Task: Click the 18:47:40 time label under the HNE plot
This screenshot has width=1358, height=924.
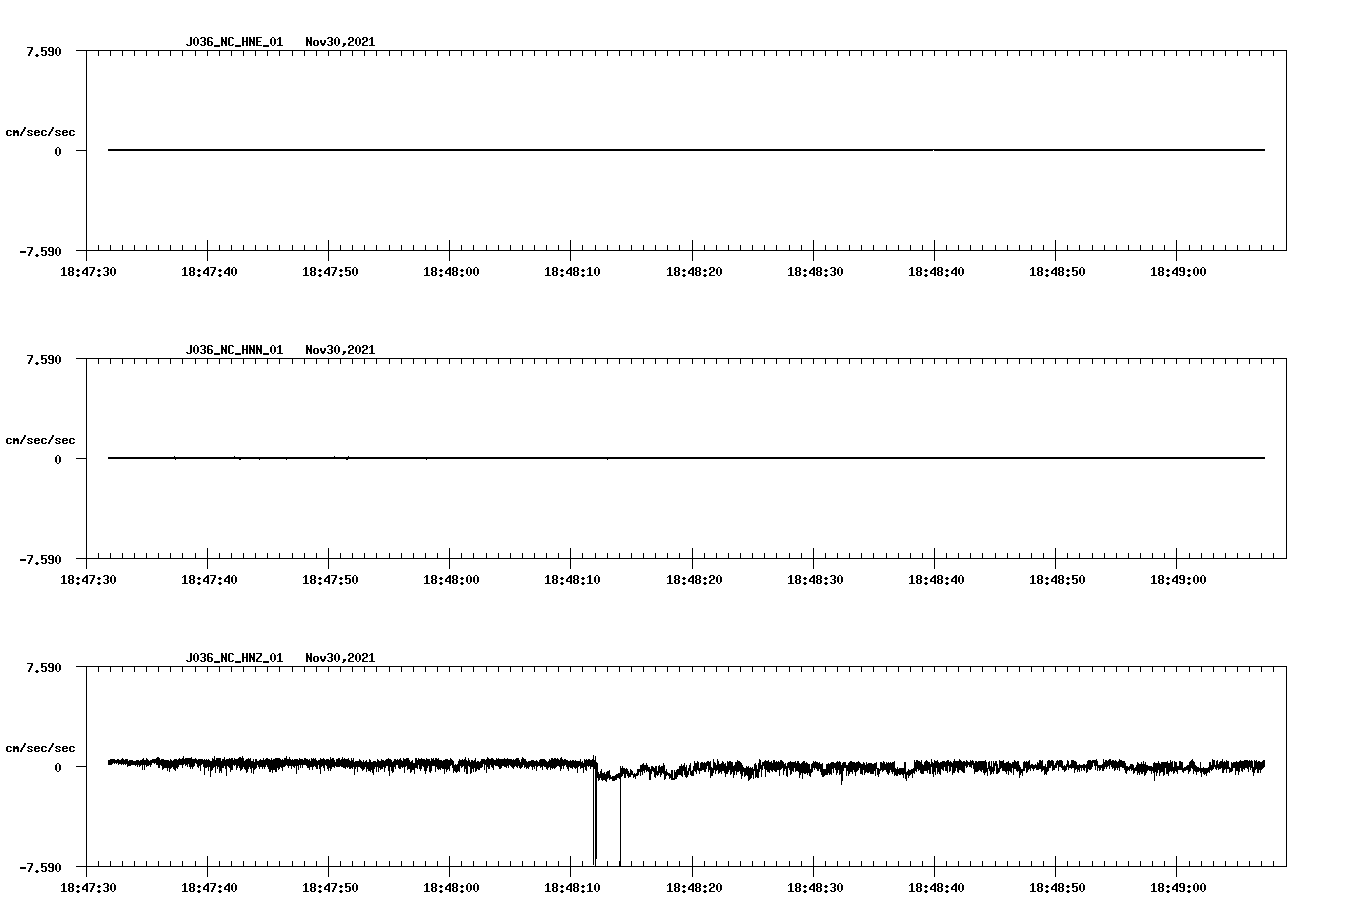Action: tap(208, 271)
